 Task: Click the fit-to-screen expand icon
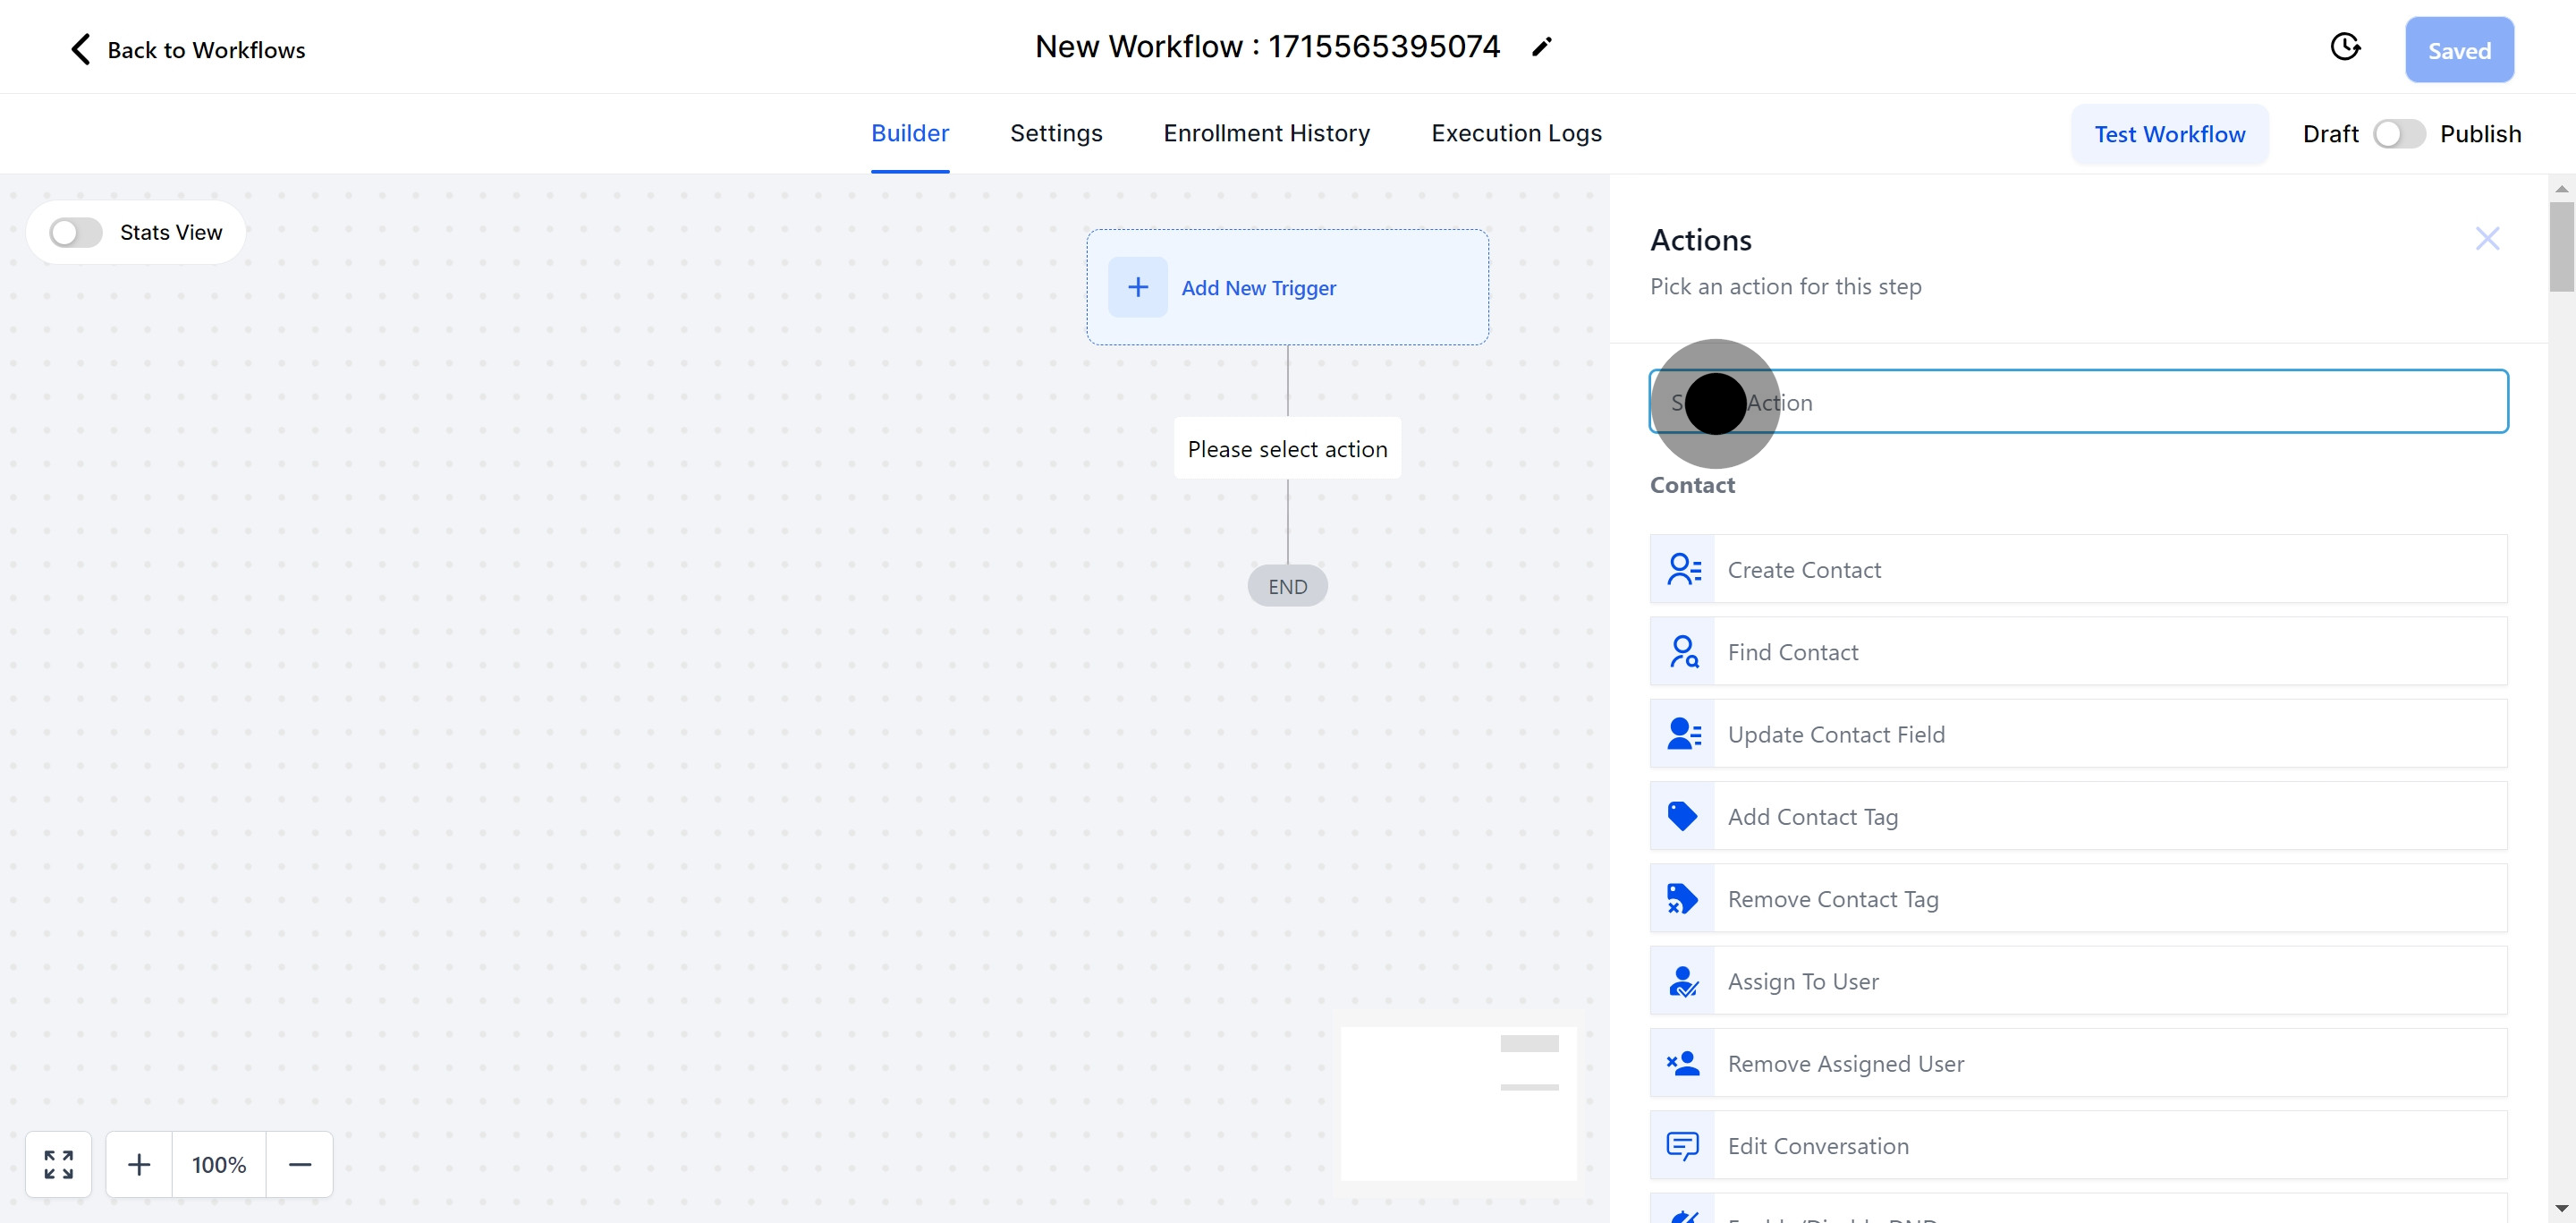59,1164
